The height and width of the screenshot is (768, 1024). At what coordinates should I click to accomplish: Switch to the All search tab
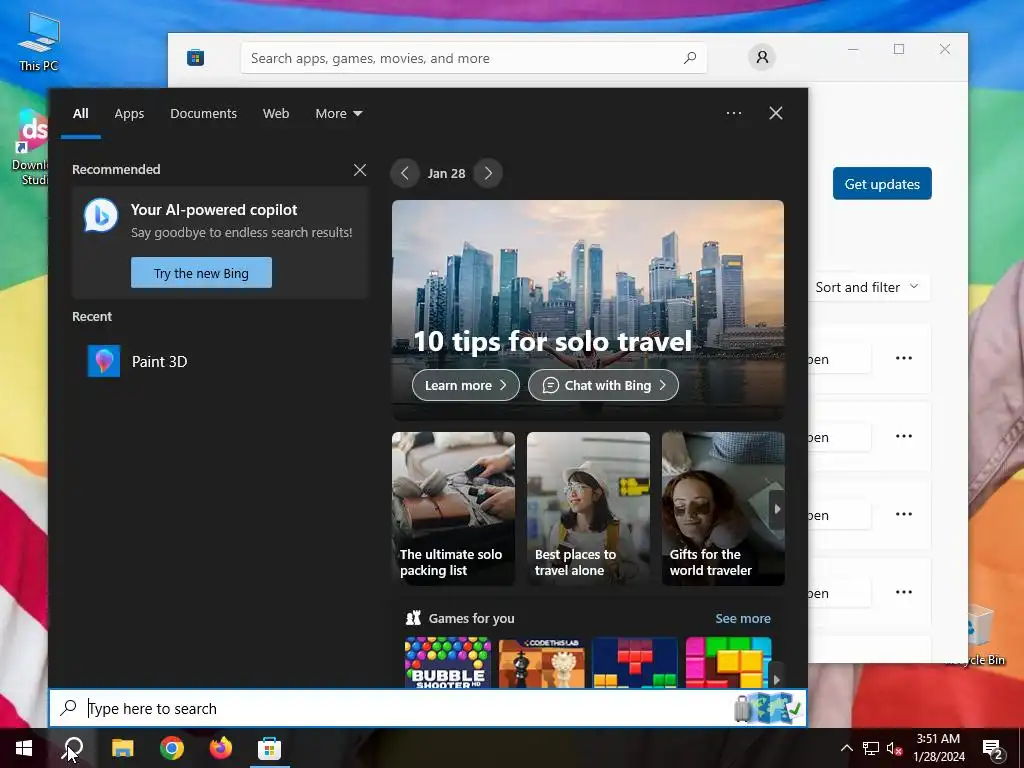tap(80, 114)
